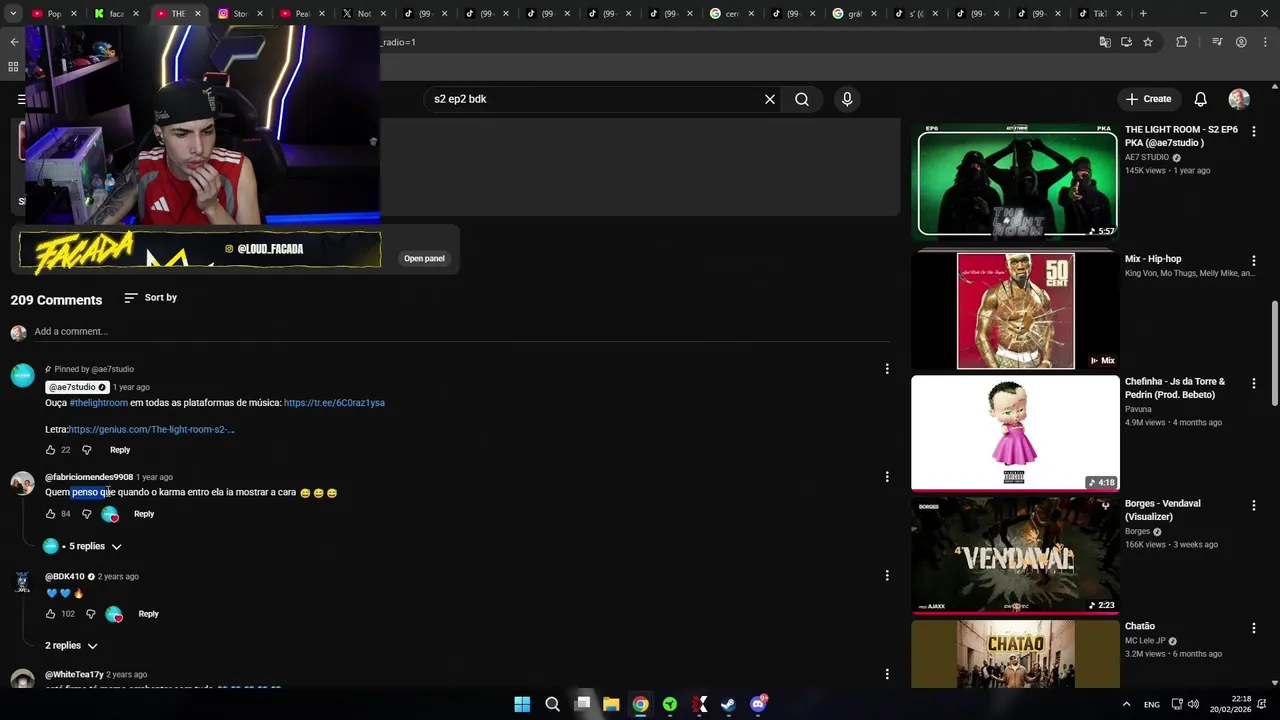Open options for Chatão video
Screen dimensions: 1280x720
tap(1253, 628)
